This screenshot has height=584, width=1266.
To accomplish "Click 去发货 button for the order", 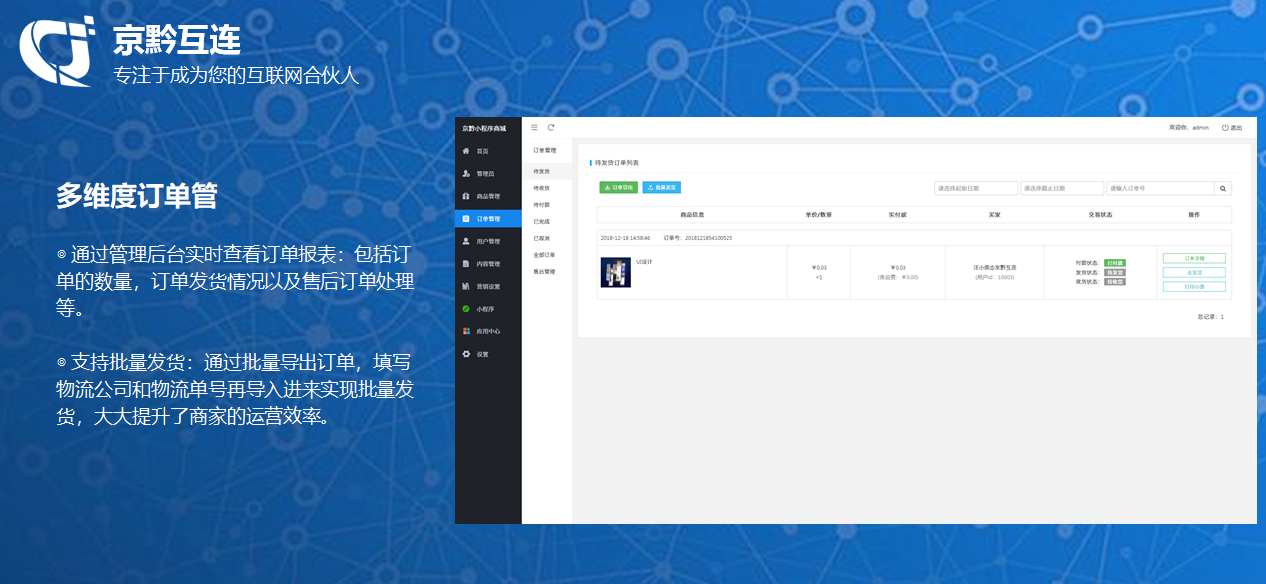I will pyautogui.click(x=1194, y=272).
